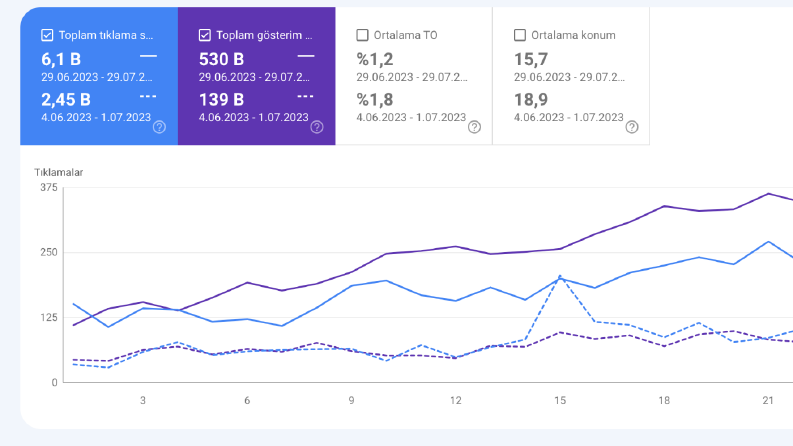This screenshot has height=446, width=793.
Task: Click the 125 y-axis label
Action: point(49,318)
